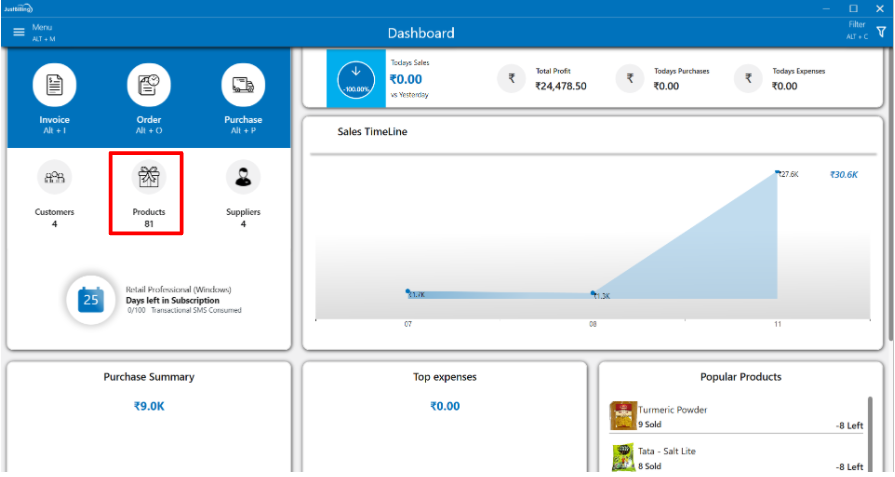The image size is (895, 477).
Task: Open the Products gift box icon
Action: tap(149, 178)
